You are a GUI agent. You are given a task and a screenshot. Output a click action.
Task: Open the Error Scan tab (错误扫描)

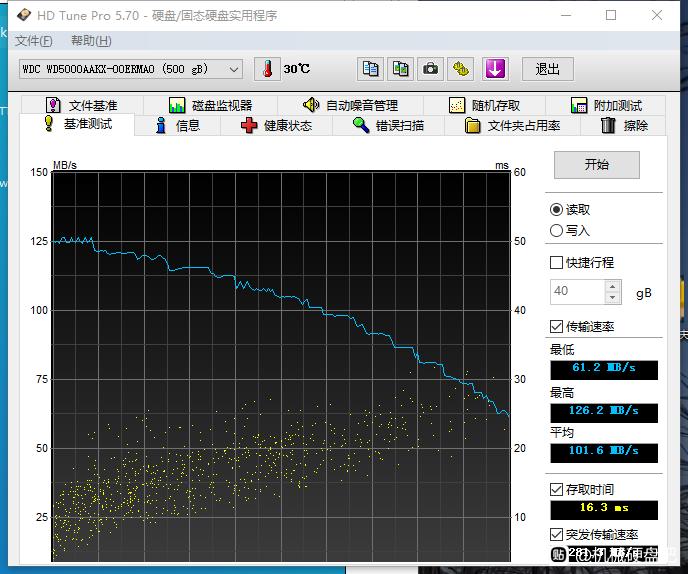click(x=388, y=126)
